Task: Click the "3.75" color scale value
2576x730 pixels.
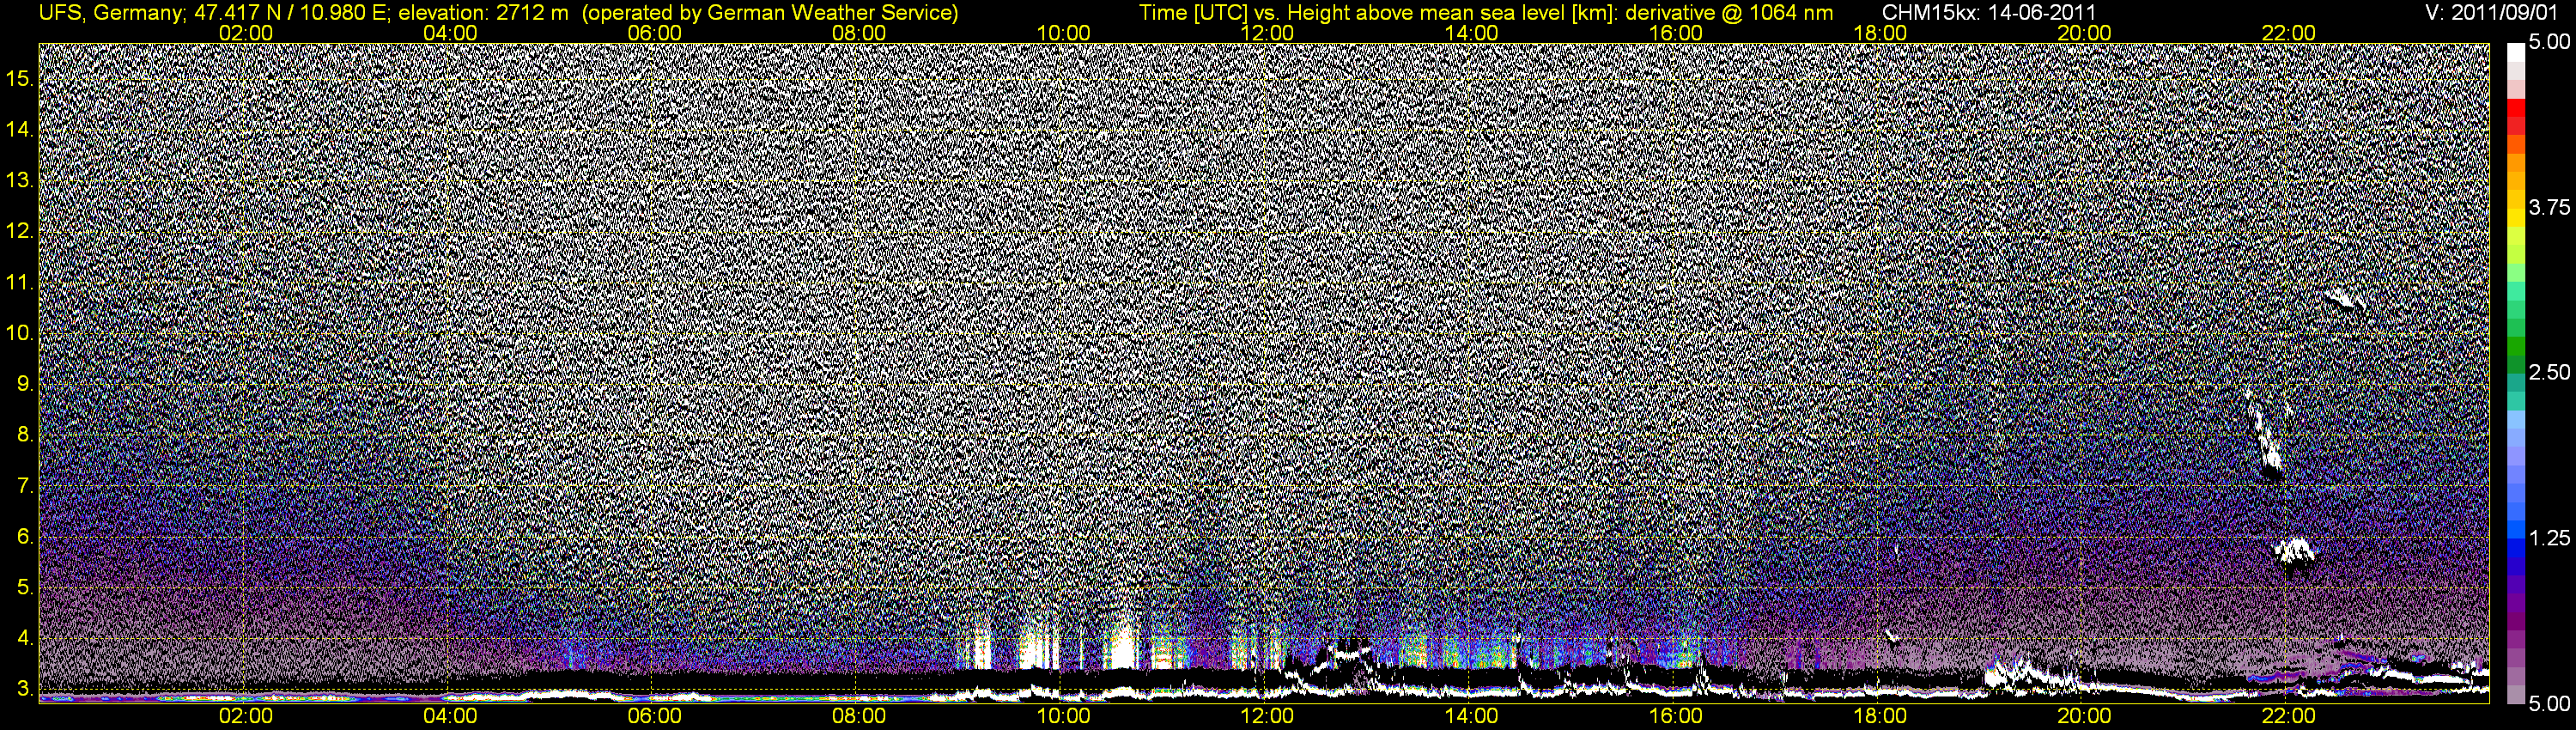Action: tap(2550, 207)
